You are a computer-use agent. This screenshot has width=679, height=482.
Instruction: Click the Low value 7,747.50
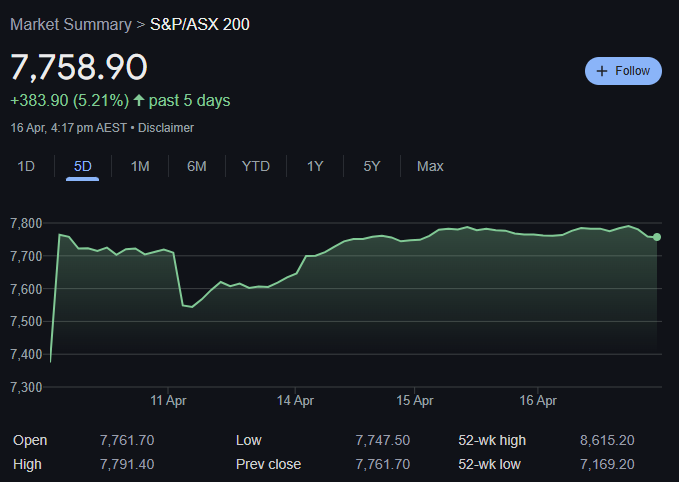click(x=382, y=440)
